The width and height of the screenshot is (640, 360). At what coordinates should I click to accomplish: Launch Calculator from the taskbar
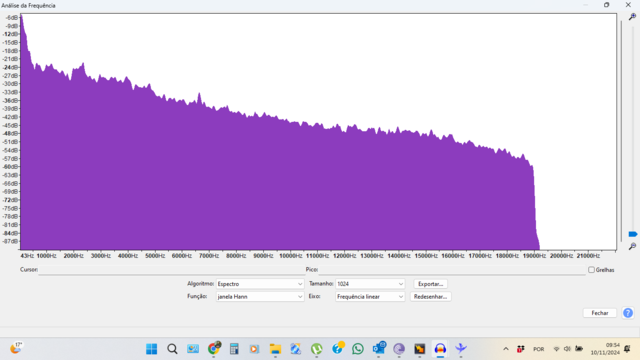pyautogui.click(x=234, y=349)
